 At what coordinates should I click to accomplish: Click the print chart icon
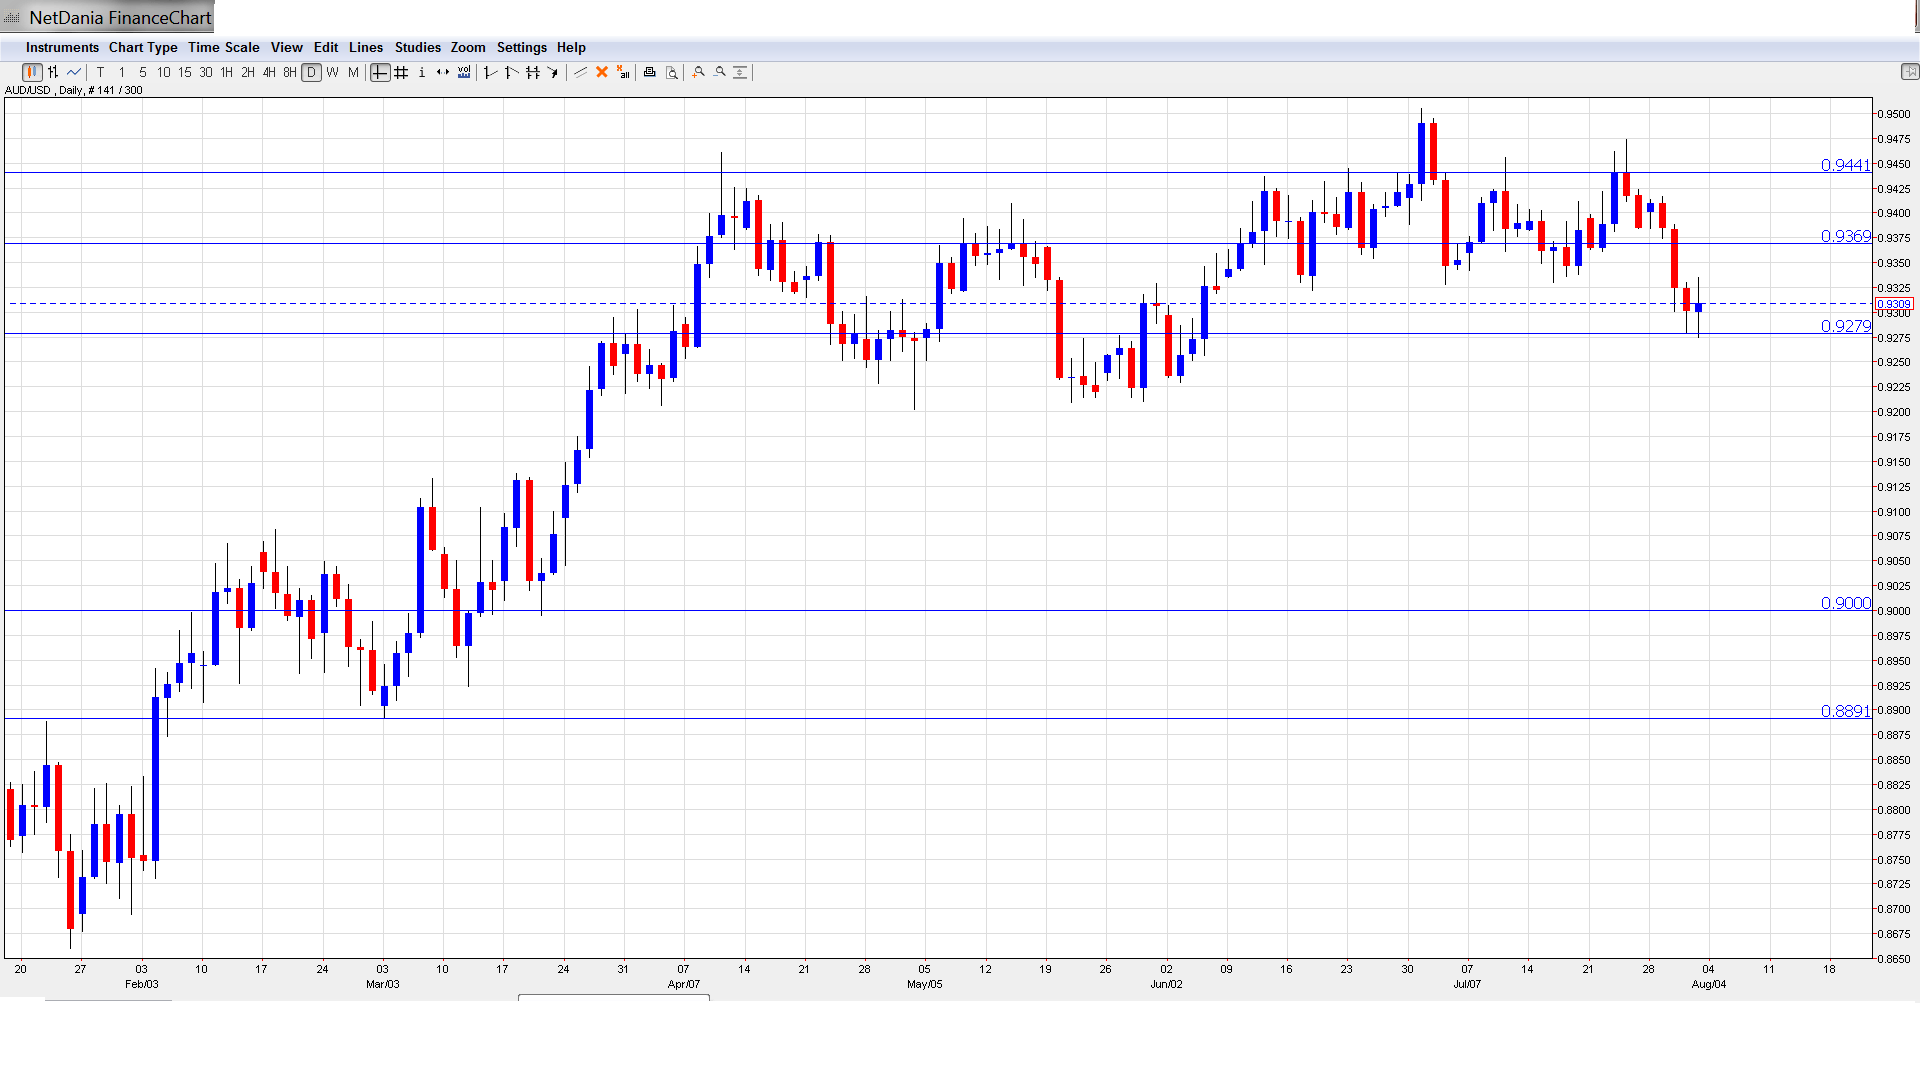pos(650,72)
